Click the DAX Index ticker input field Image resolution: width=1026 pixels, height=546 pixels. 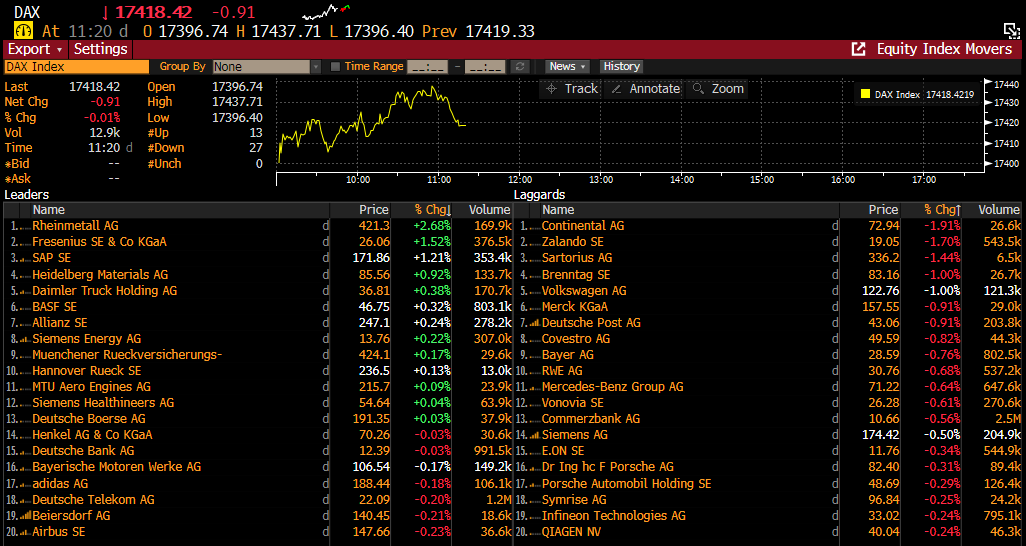coord(77,67)
